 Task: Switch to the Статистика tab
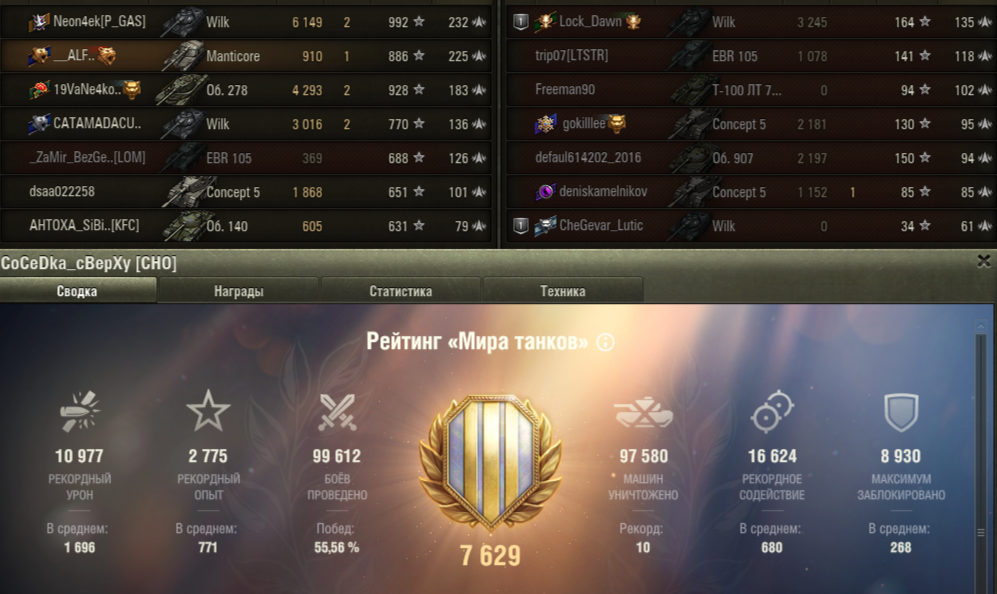click(x=401, y=291)
